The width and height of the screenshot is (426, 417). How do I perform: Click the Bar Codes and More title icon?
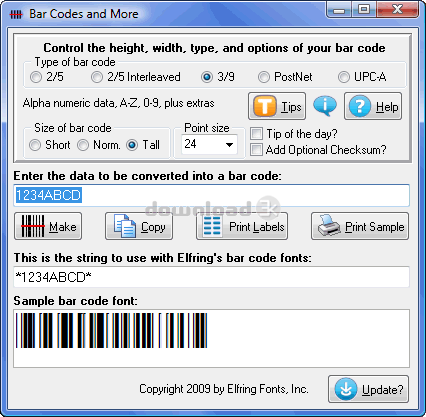(16, 14)
